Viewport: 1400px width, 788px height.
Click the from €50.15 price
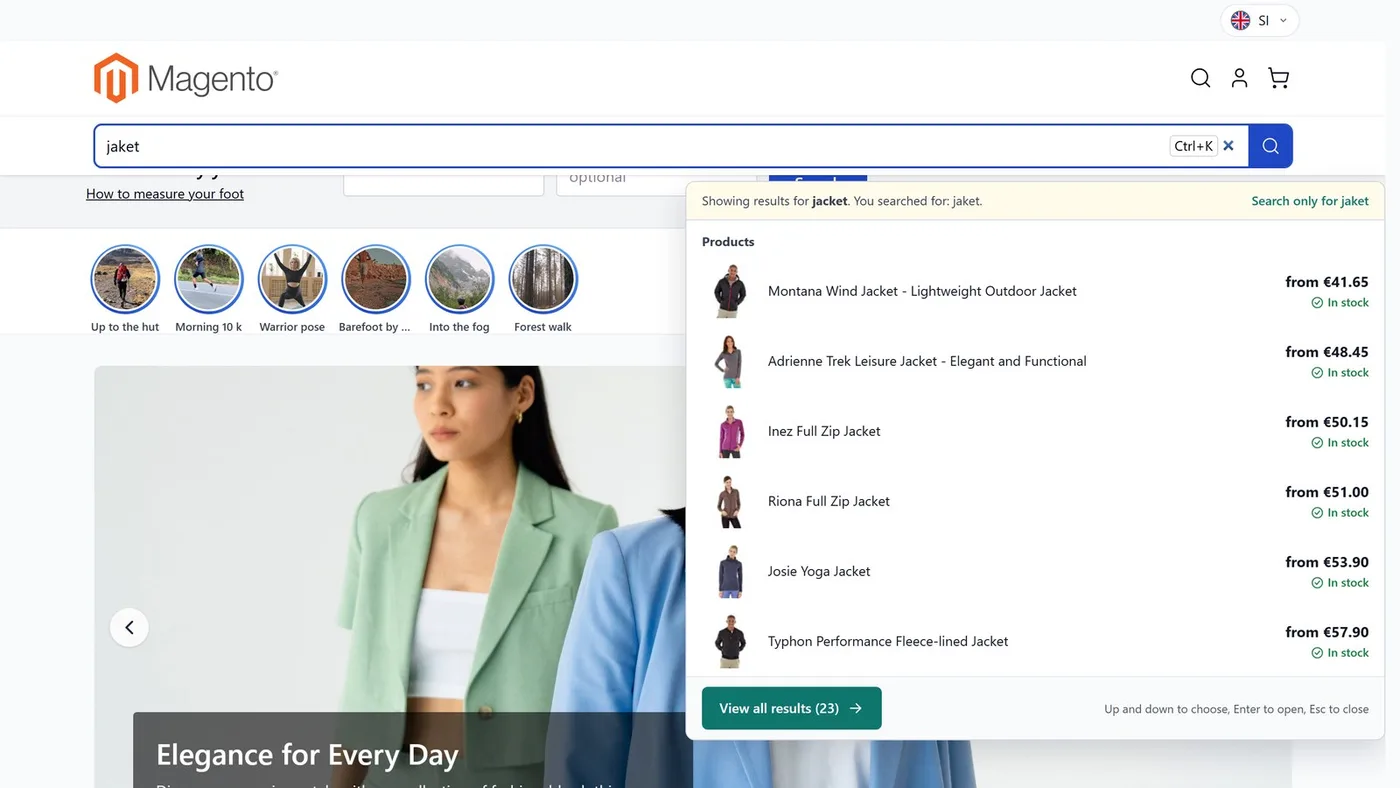1327,422
